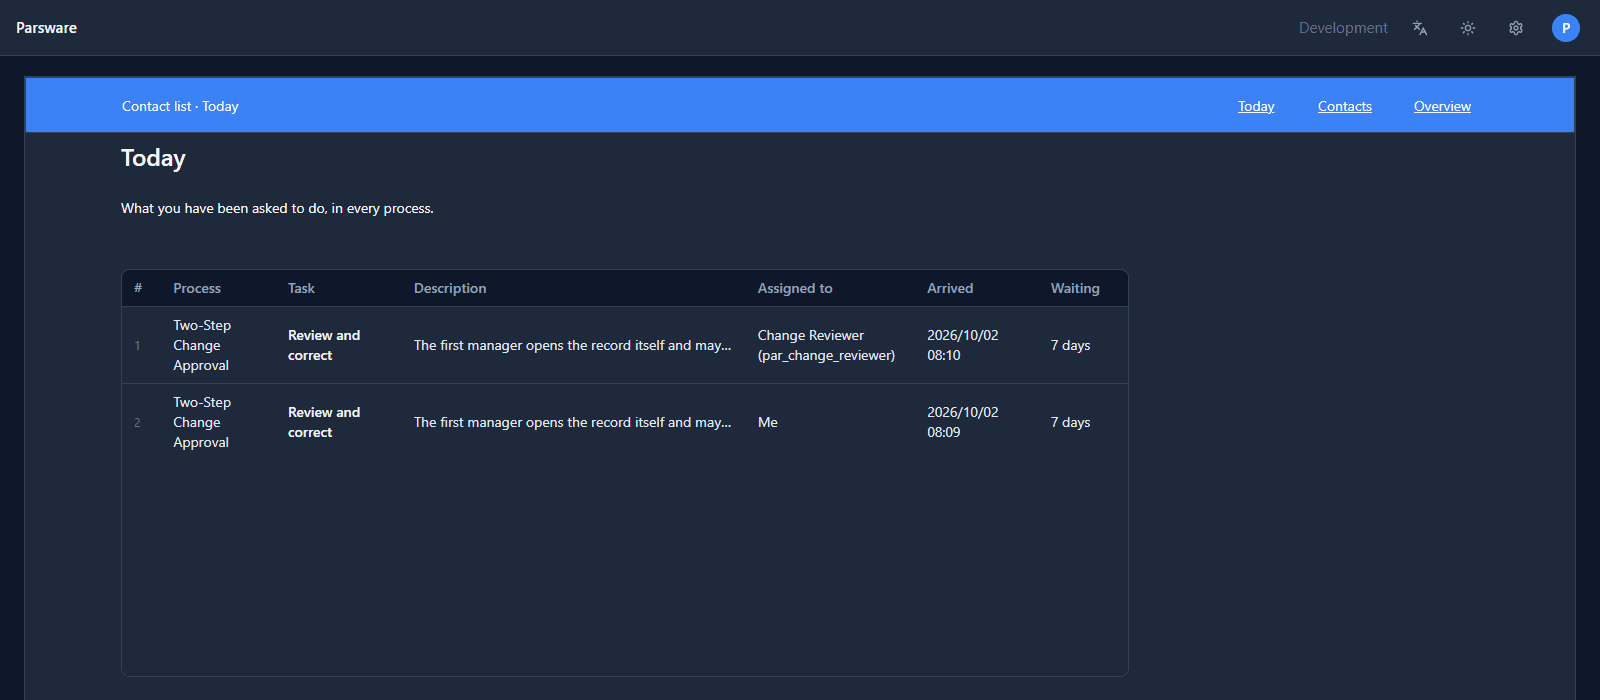The width and height of the screenshot is (1600, 700).
Task: Click the Description column header
Action: (450, 288)
